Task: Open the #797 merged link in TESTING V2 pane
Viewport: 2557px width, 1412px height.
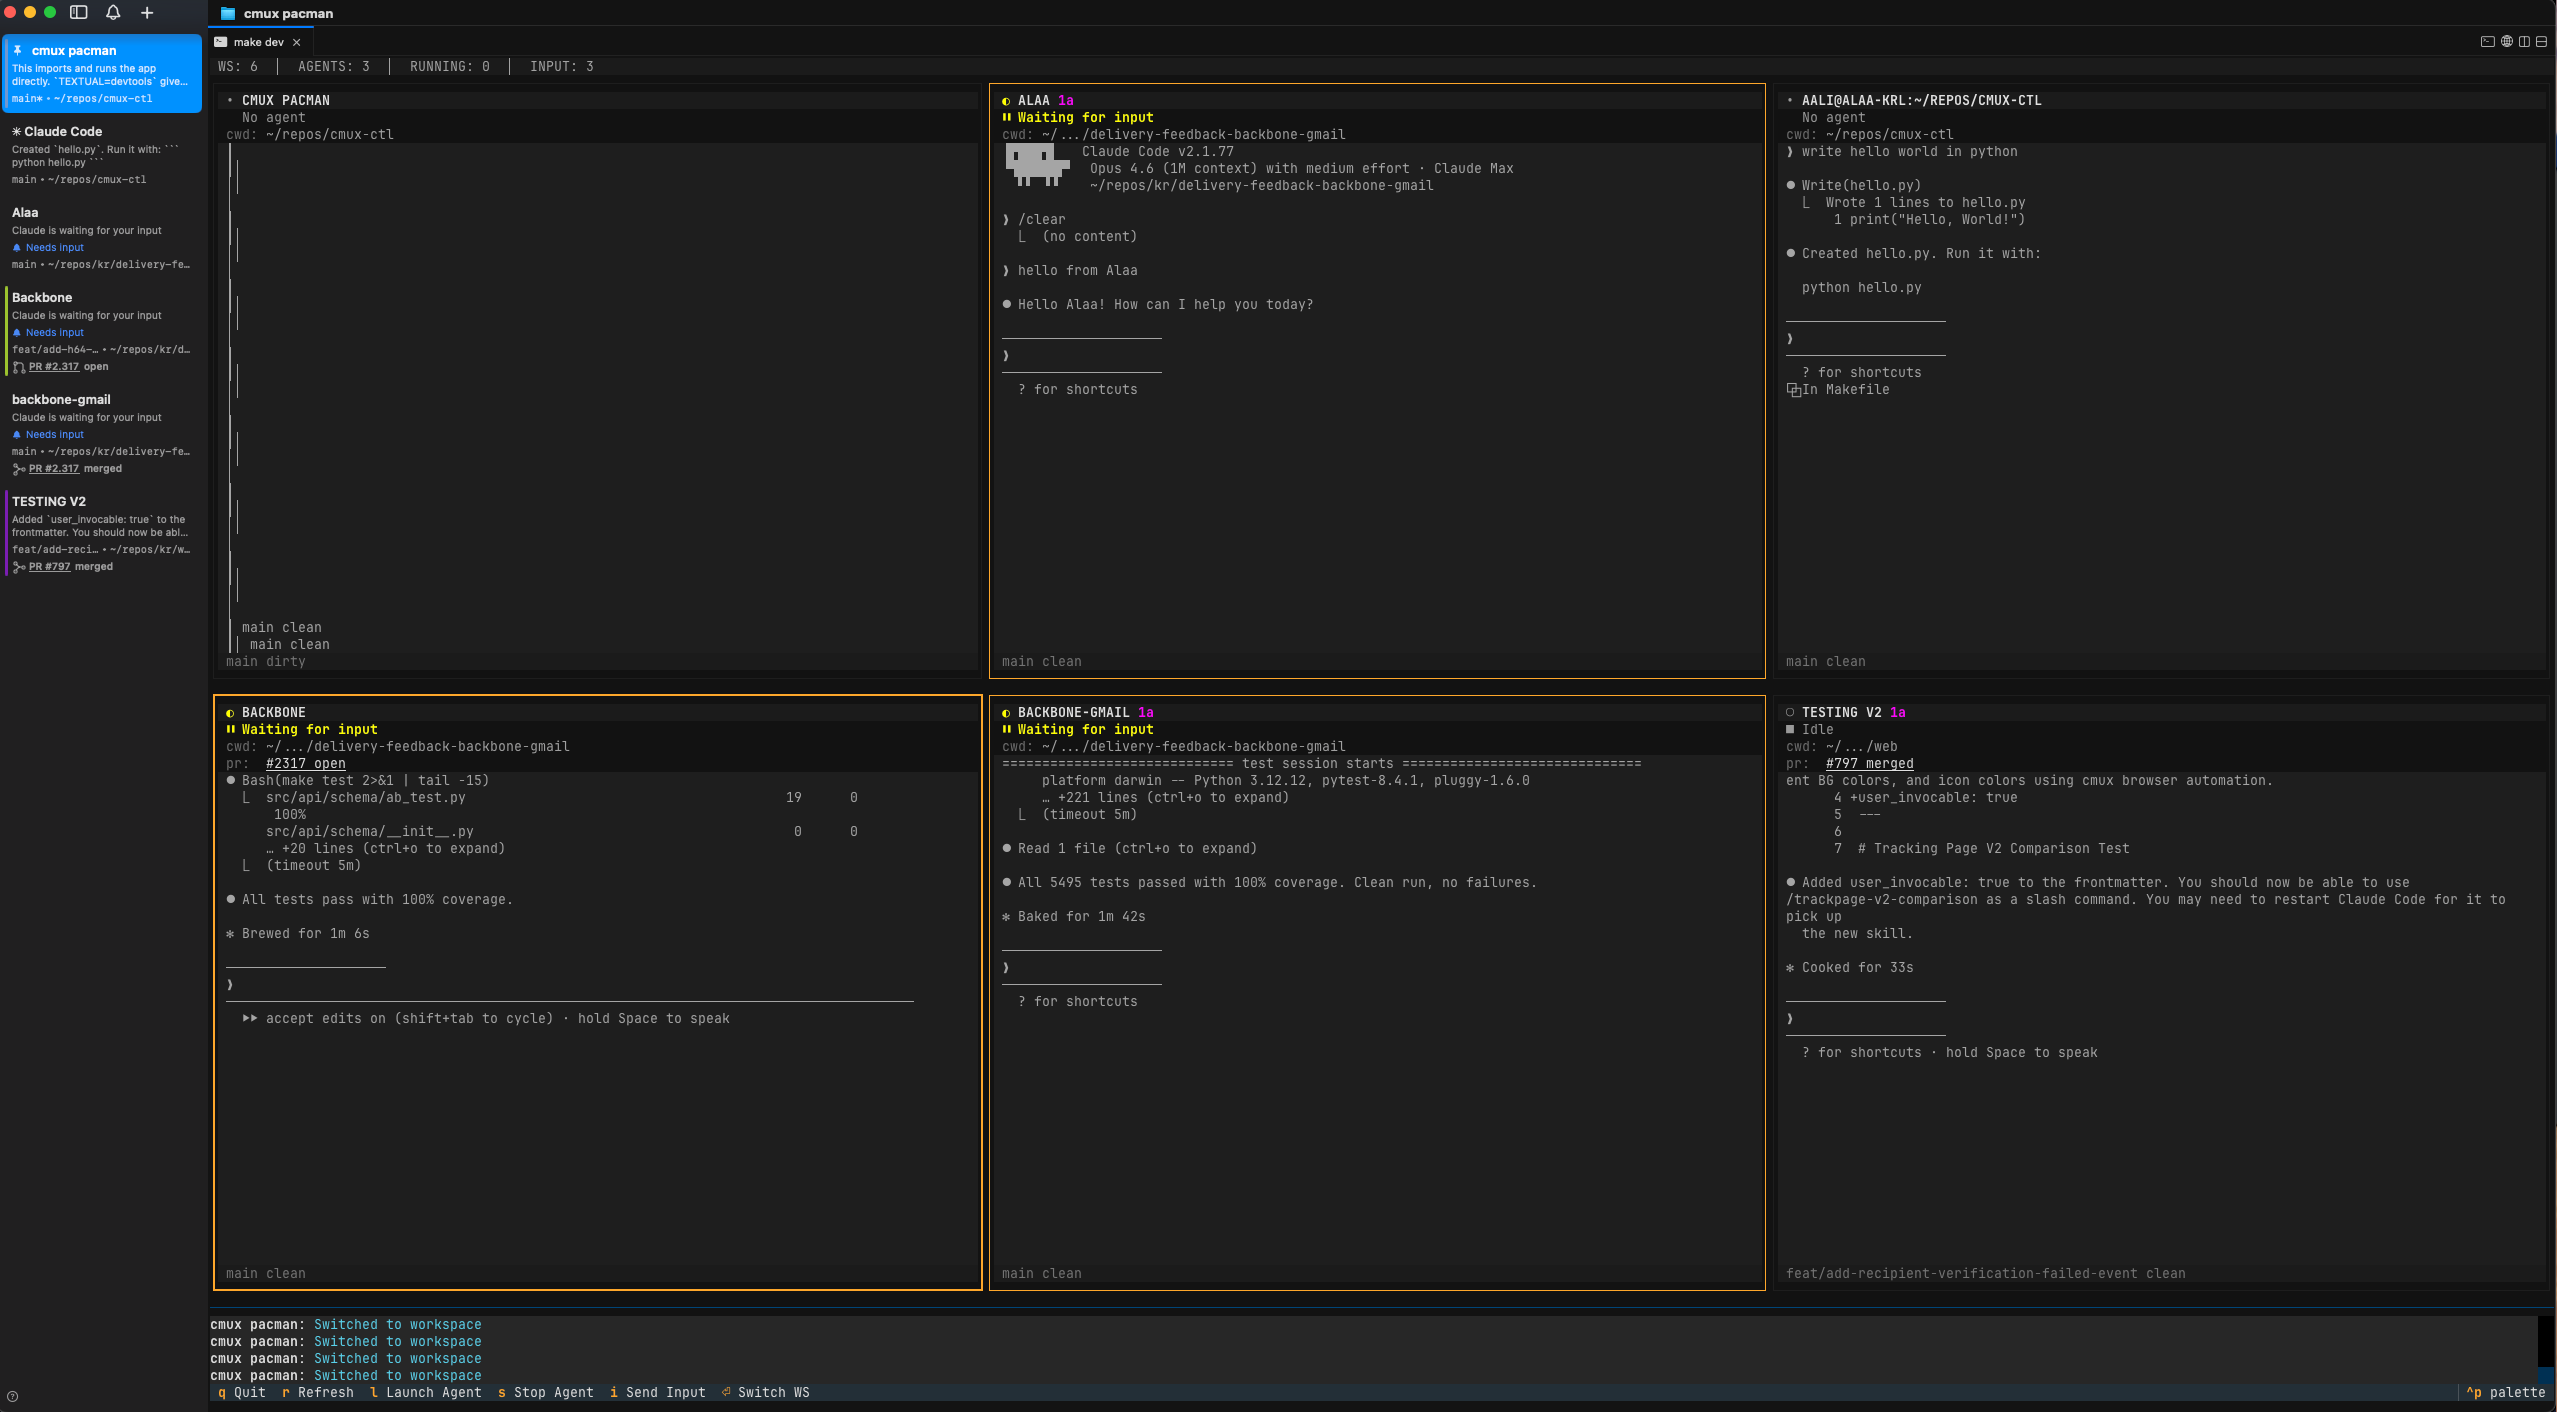Action: pyautogui.click(x=1869, y=764)
